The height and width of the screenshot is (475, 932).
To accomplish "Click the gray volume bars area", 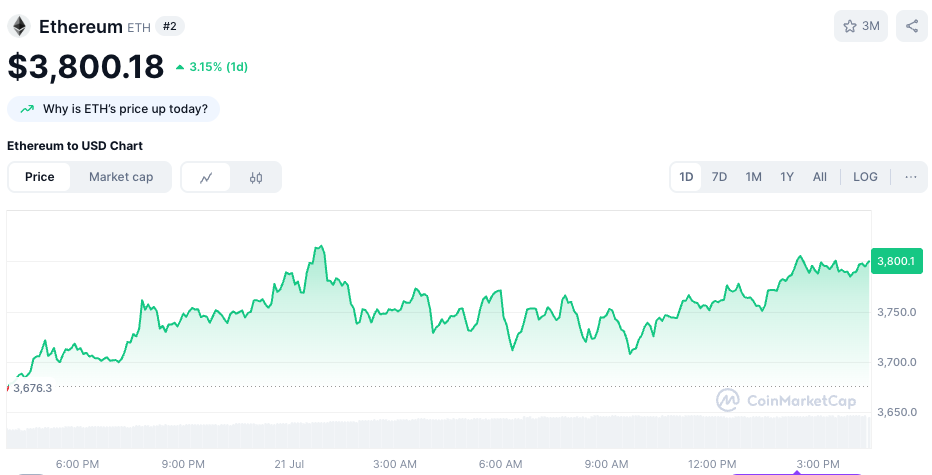I will click(x=439, y=433).
